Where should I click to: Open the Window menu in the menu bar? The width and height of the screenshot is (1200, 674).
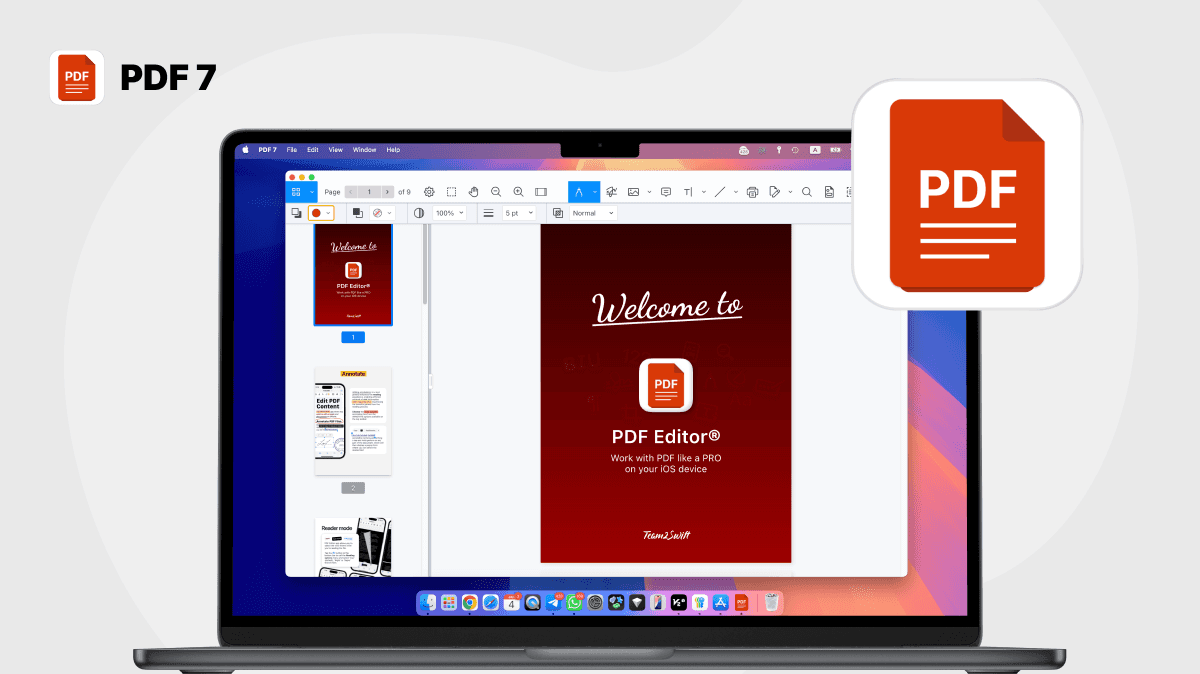365,149
